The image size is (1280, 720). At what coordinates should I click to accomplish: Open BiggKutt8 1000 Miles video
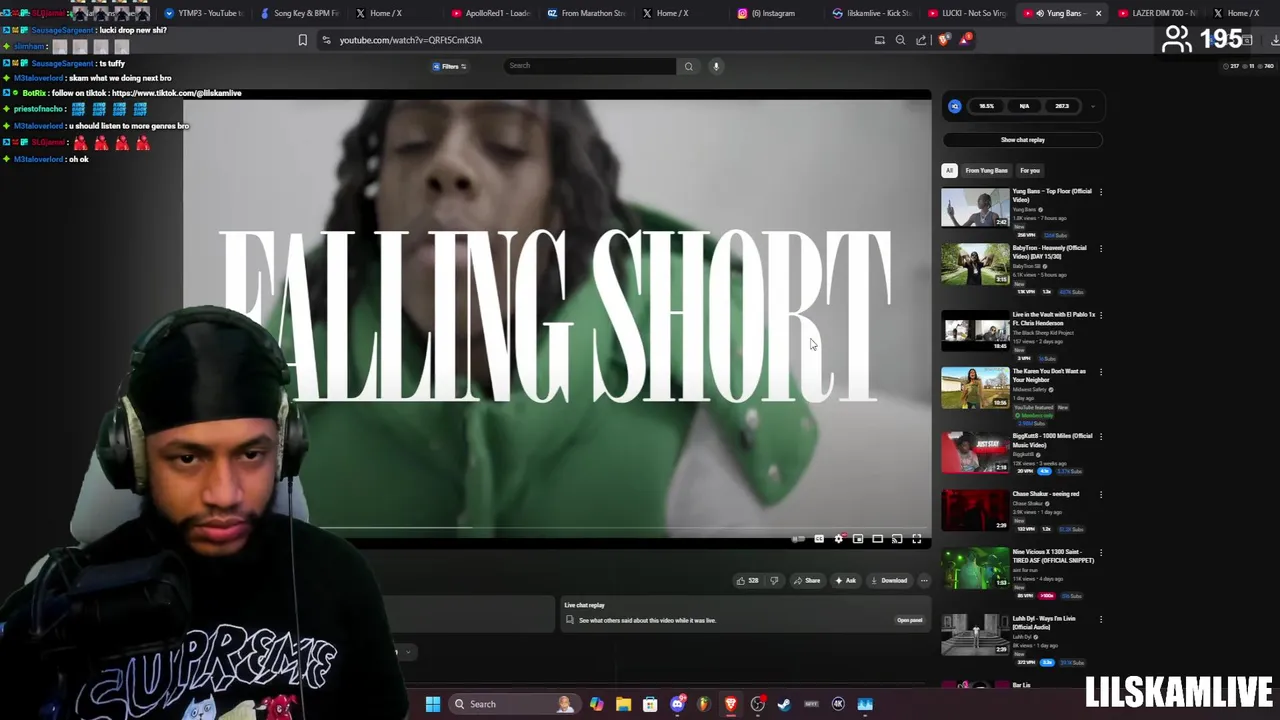pos(975,452)
